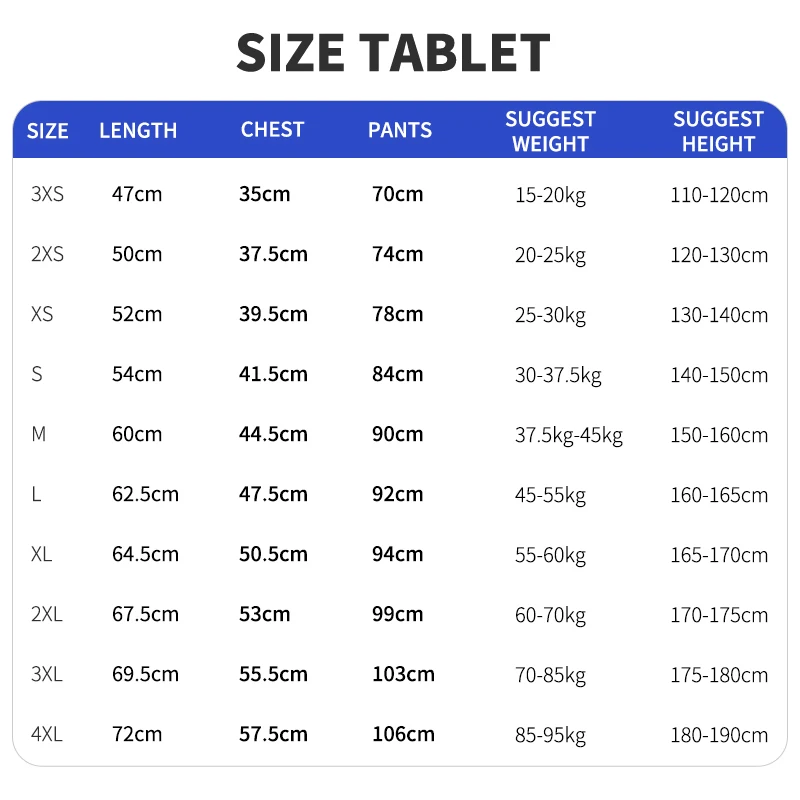The width and height of the screenshot is (800, 800).
Task: Click the 3XS size label
Action: click(47, 194)
